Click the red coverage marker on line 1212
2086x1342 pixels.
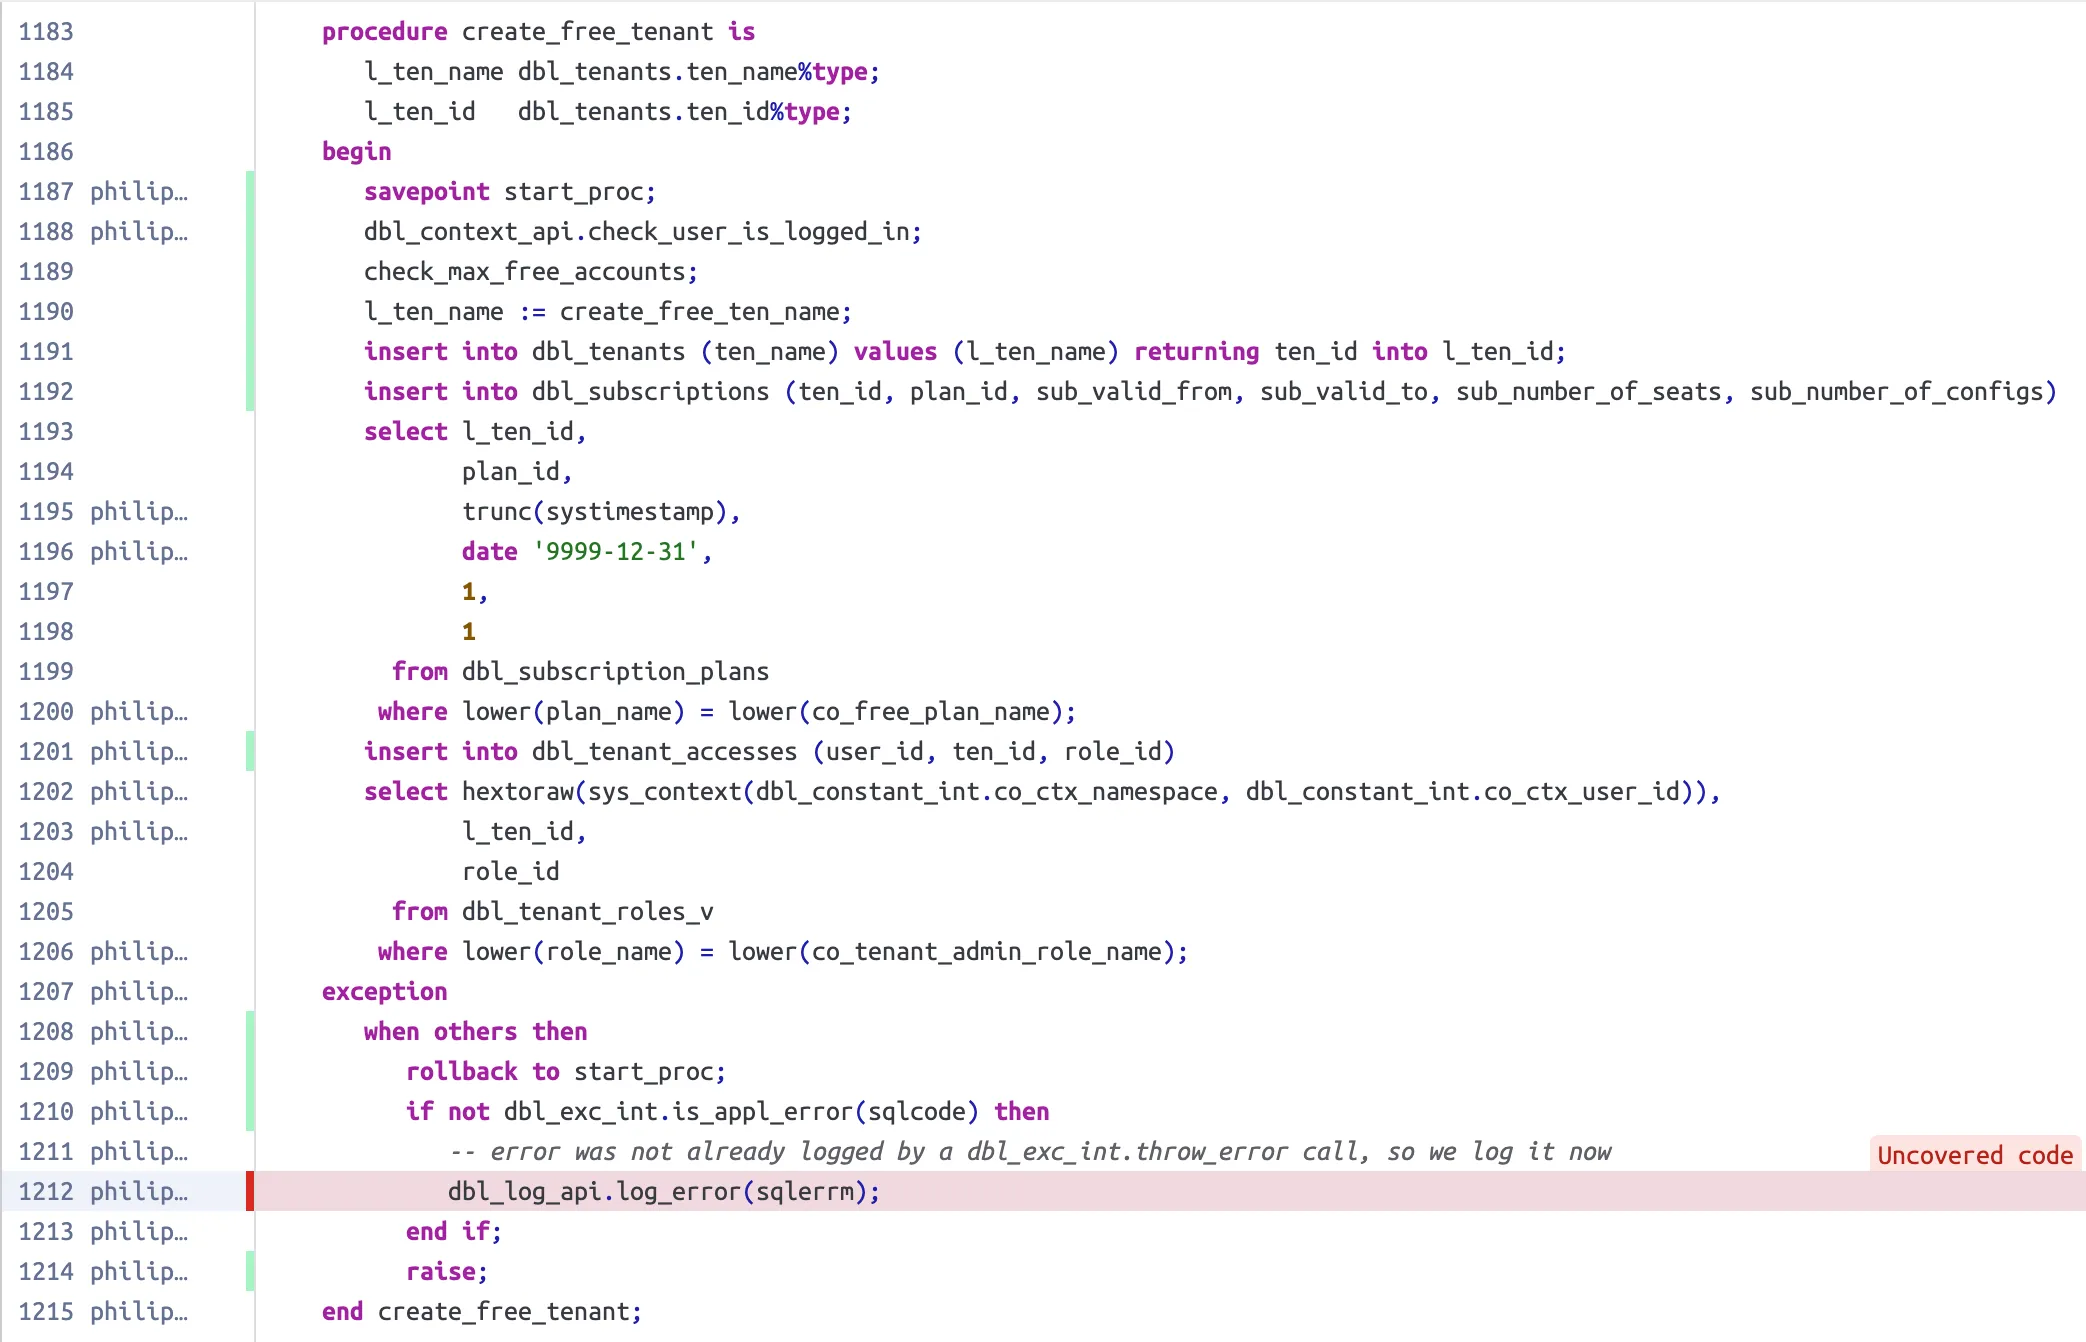click(249, 1191)
